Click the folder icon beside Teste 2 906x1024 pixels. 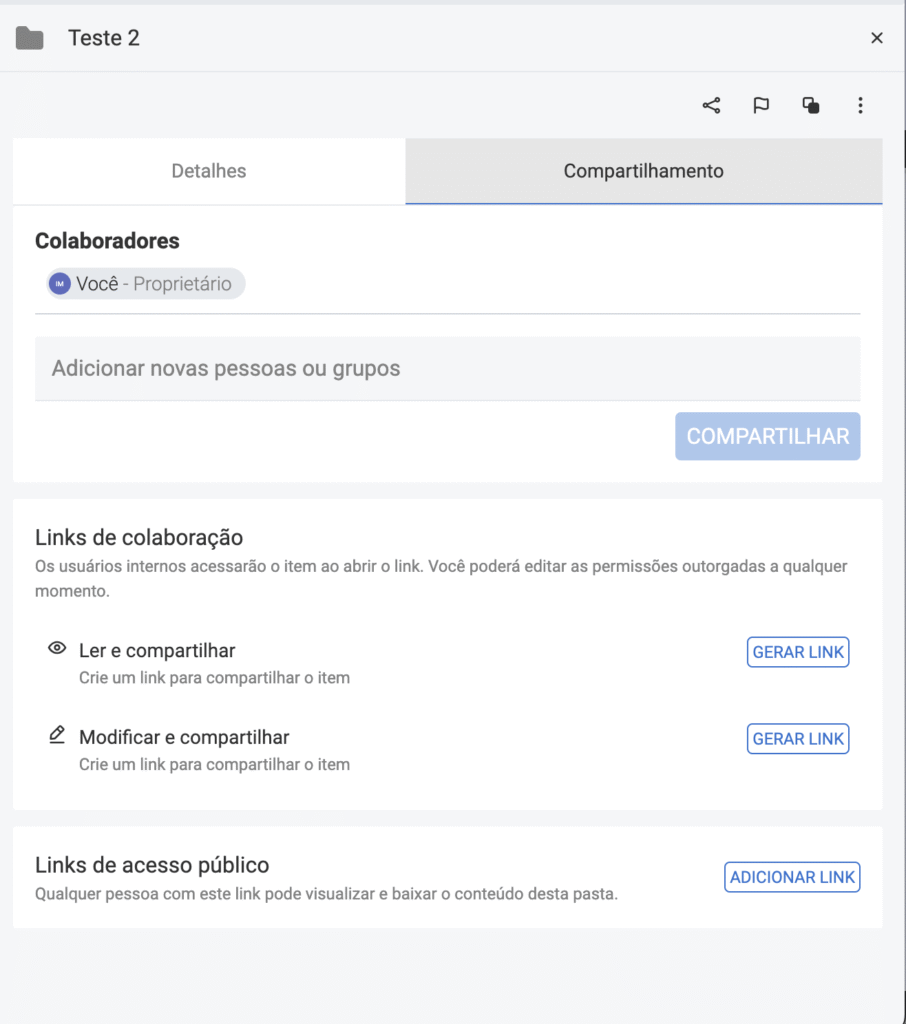click(30, 39)
